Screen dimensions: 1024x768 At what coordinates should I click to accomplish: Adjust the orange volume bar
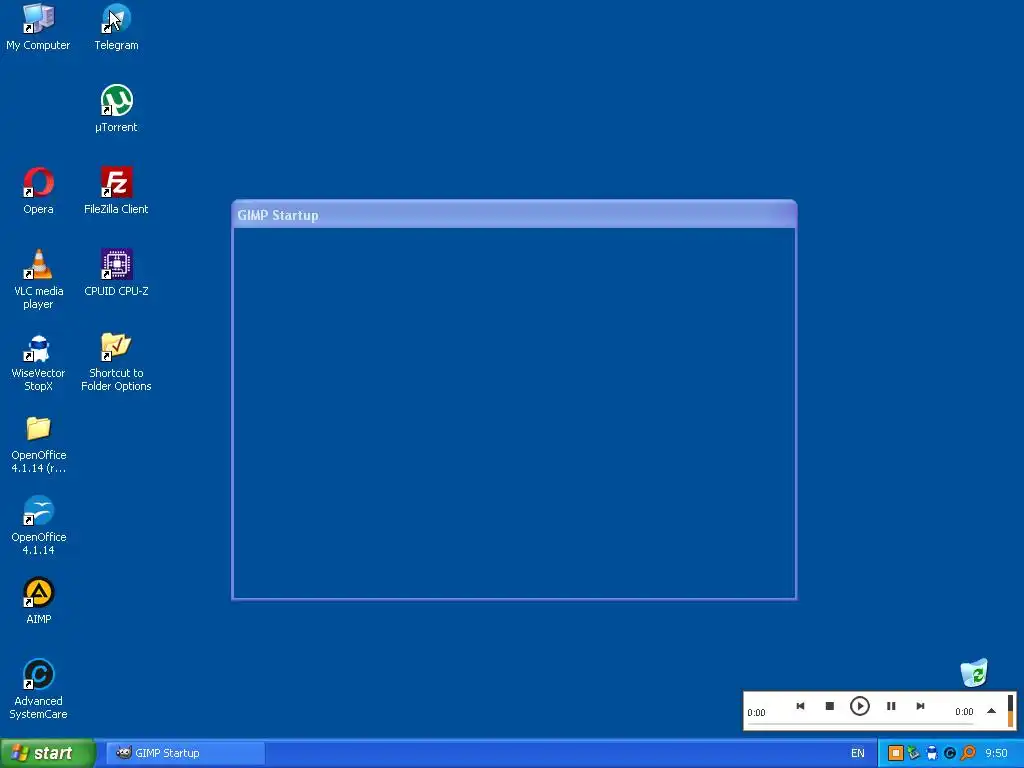coord(1010,710)
